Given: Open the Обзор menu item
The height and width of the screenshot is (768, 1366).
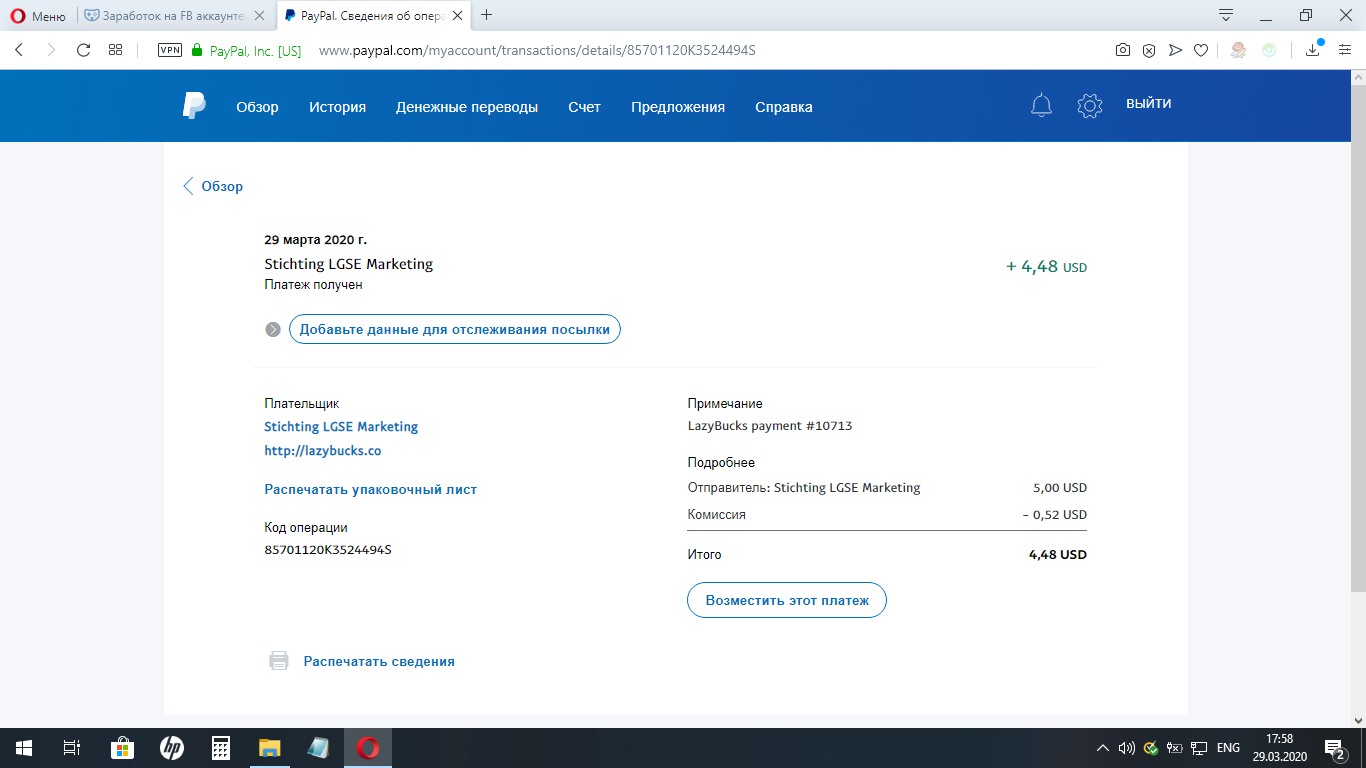Looking at the screenshot, I should [x=257, y=107].
